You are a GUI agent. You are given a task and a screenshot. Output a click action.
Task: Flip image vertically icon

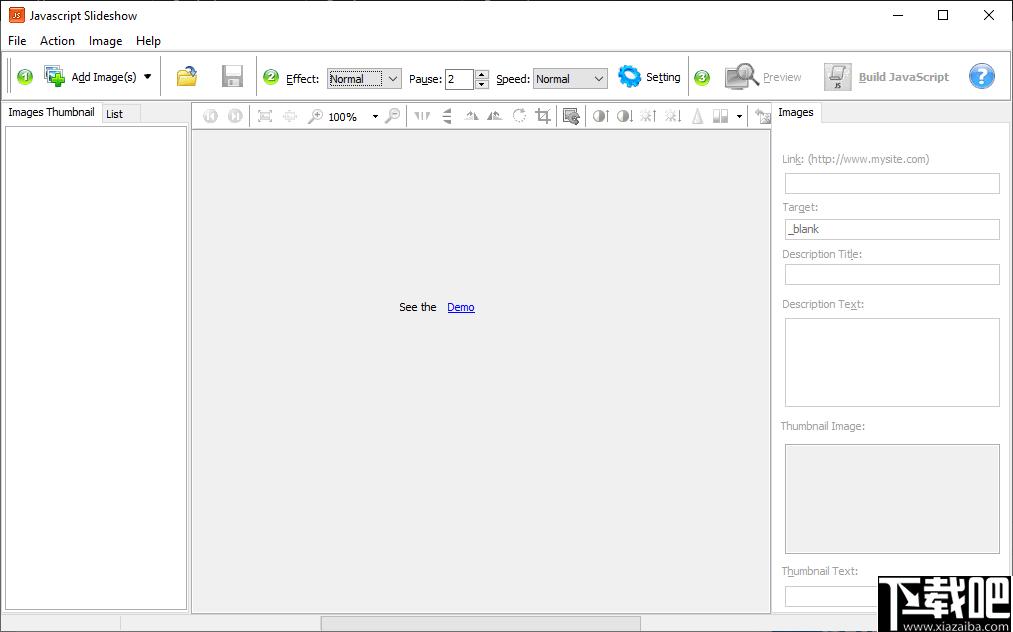click(x=446, y=116)
